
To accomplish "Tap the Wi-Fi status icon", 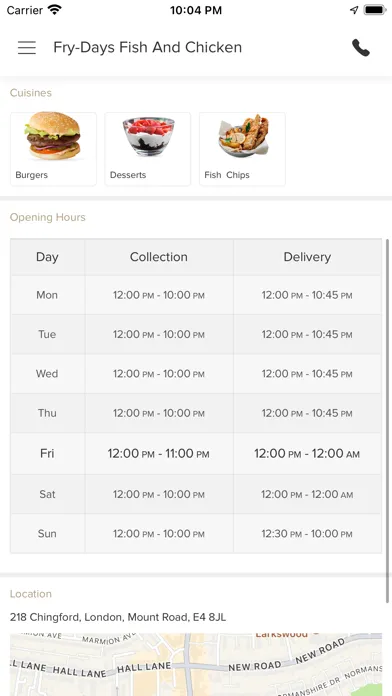I will (55, 10).
